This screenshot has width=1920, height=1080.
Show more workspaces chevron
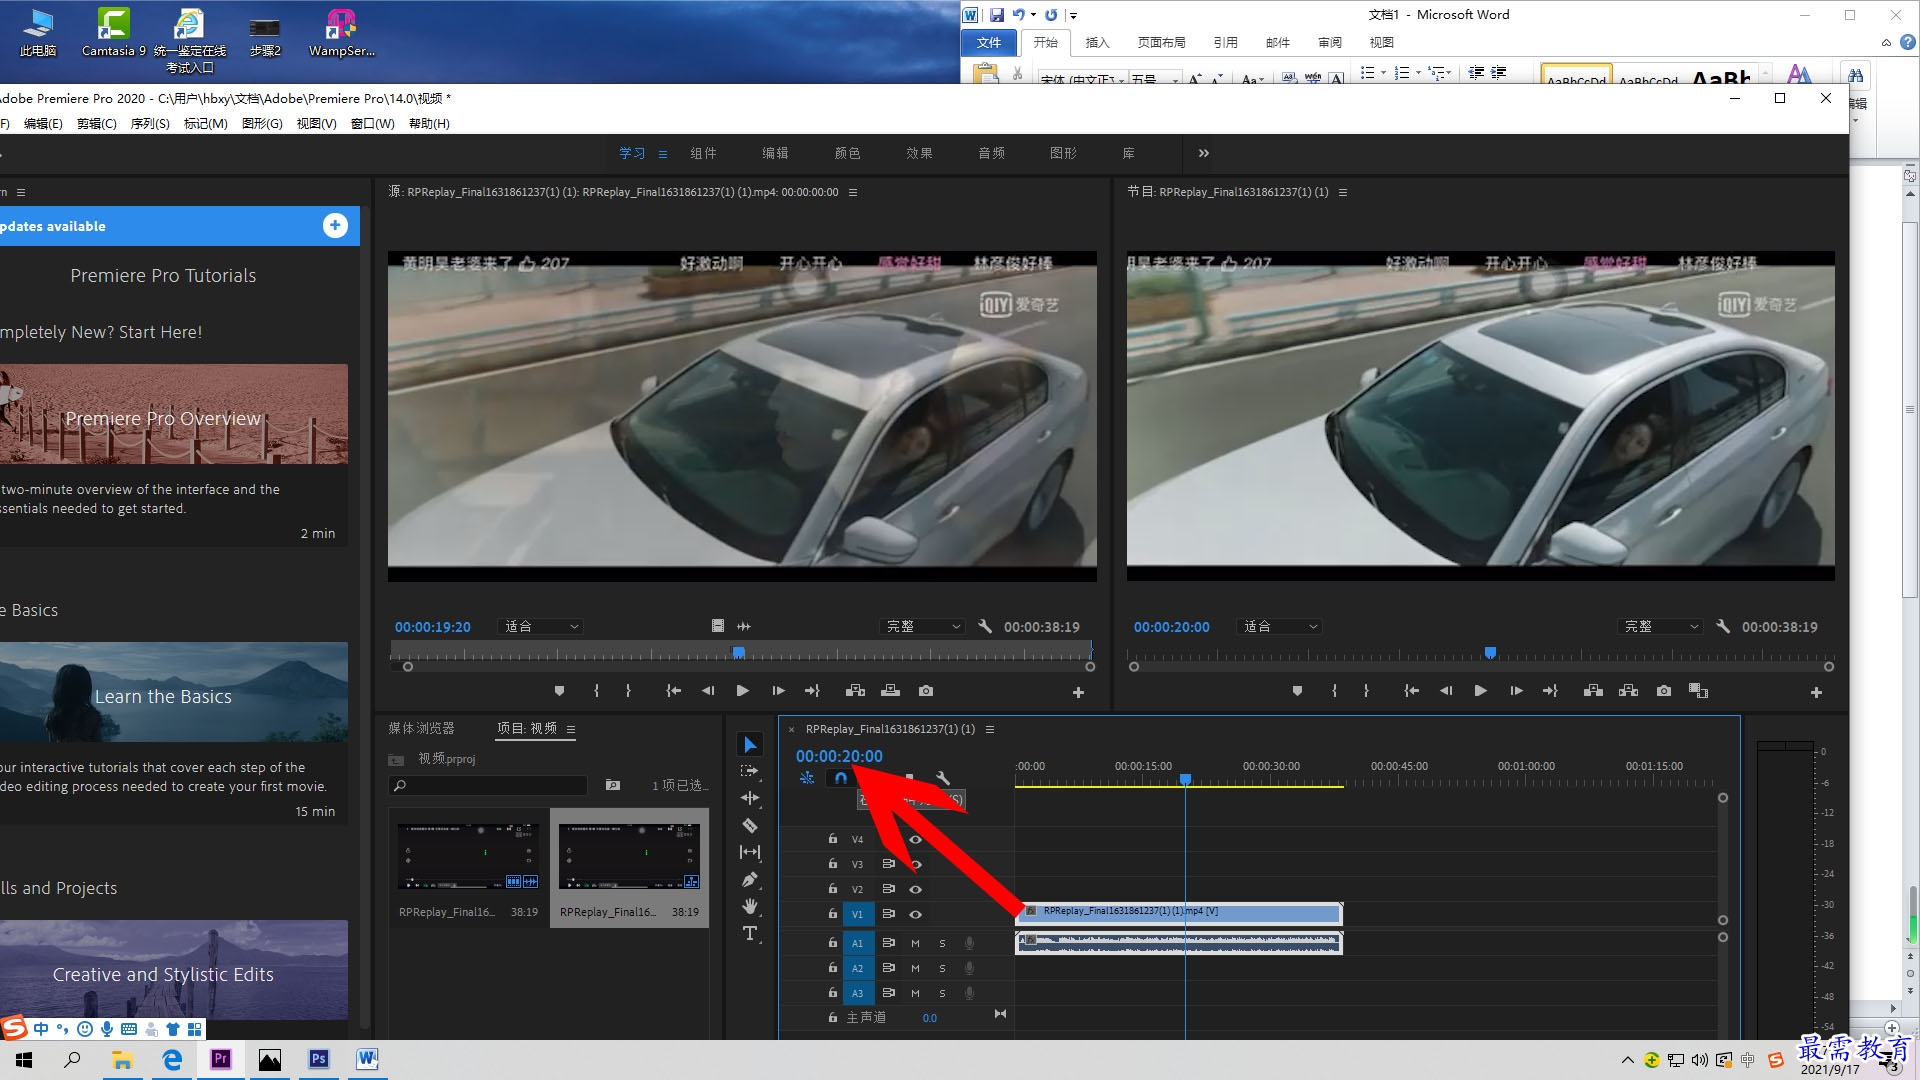click(x=1204, y=153)
